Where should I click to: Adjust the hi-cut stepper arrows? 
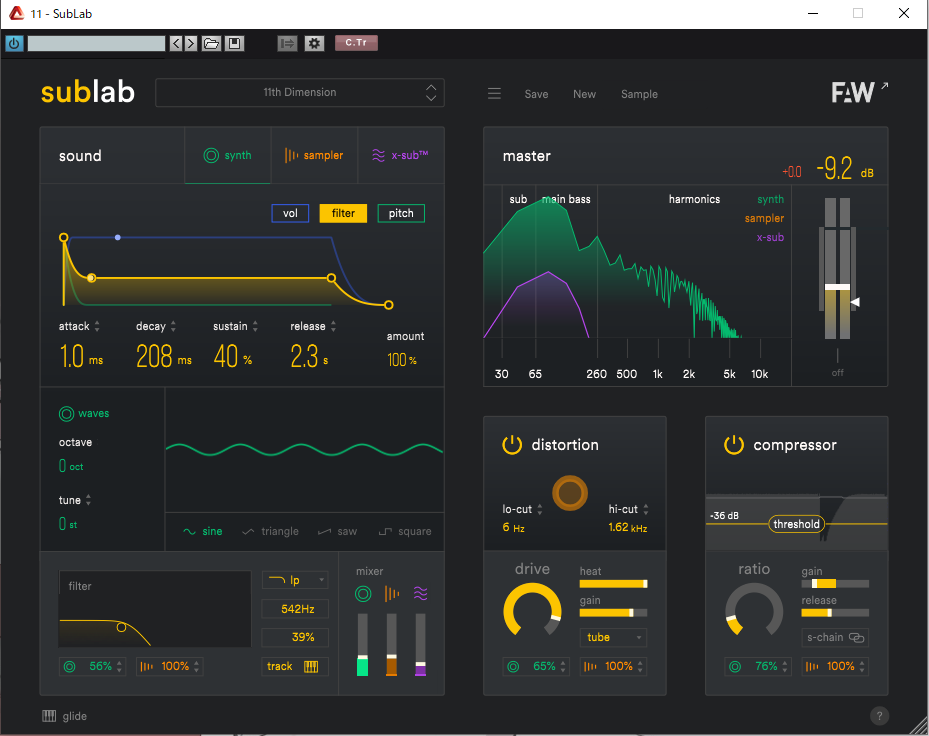pyautogui.click(x=646, y=509)
